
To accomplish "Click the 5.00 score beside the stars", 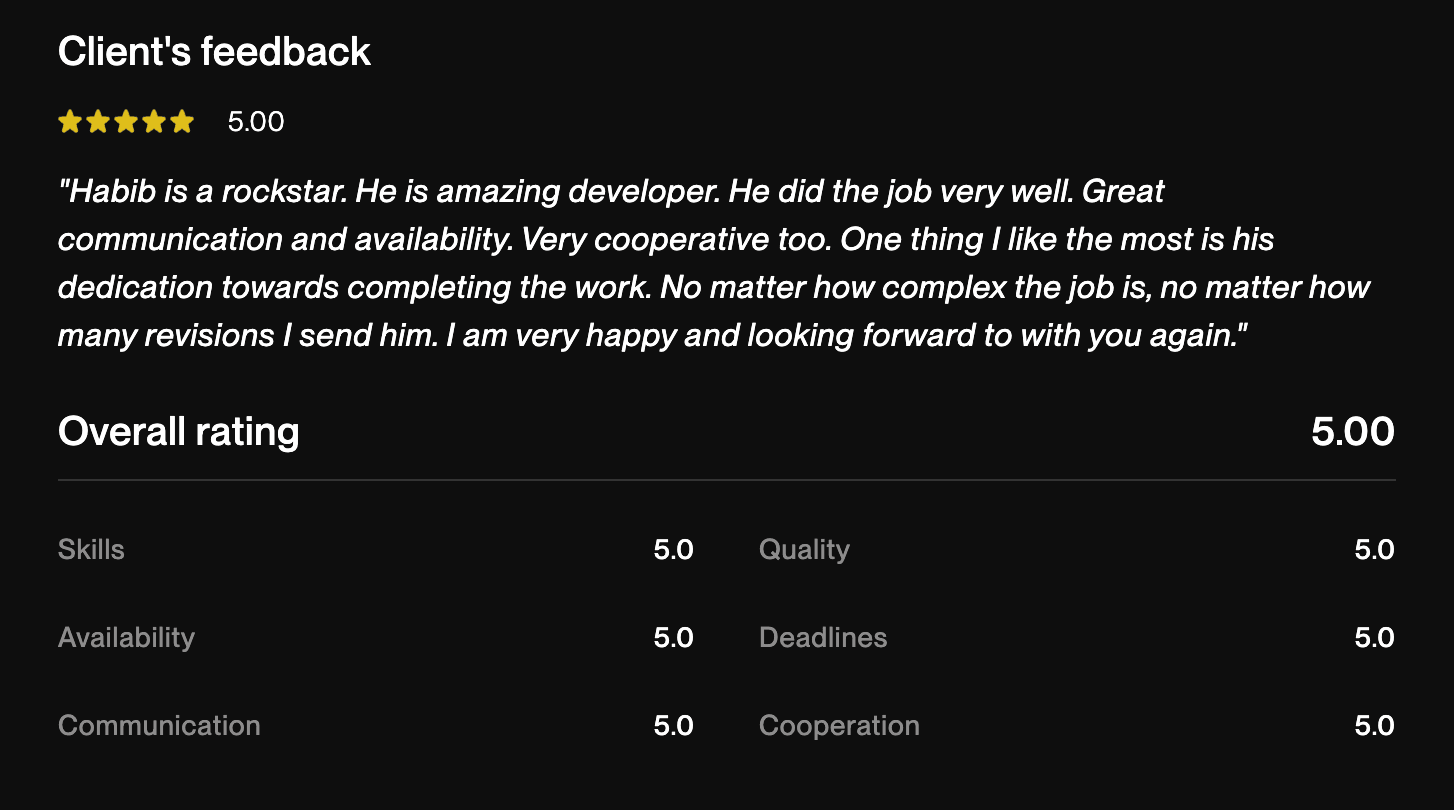I will click(x=256, y=122).
